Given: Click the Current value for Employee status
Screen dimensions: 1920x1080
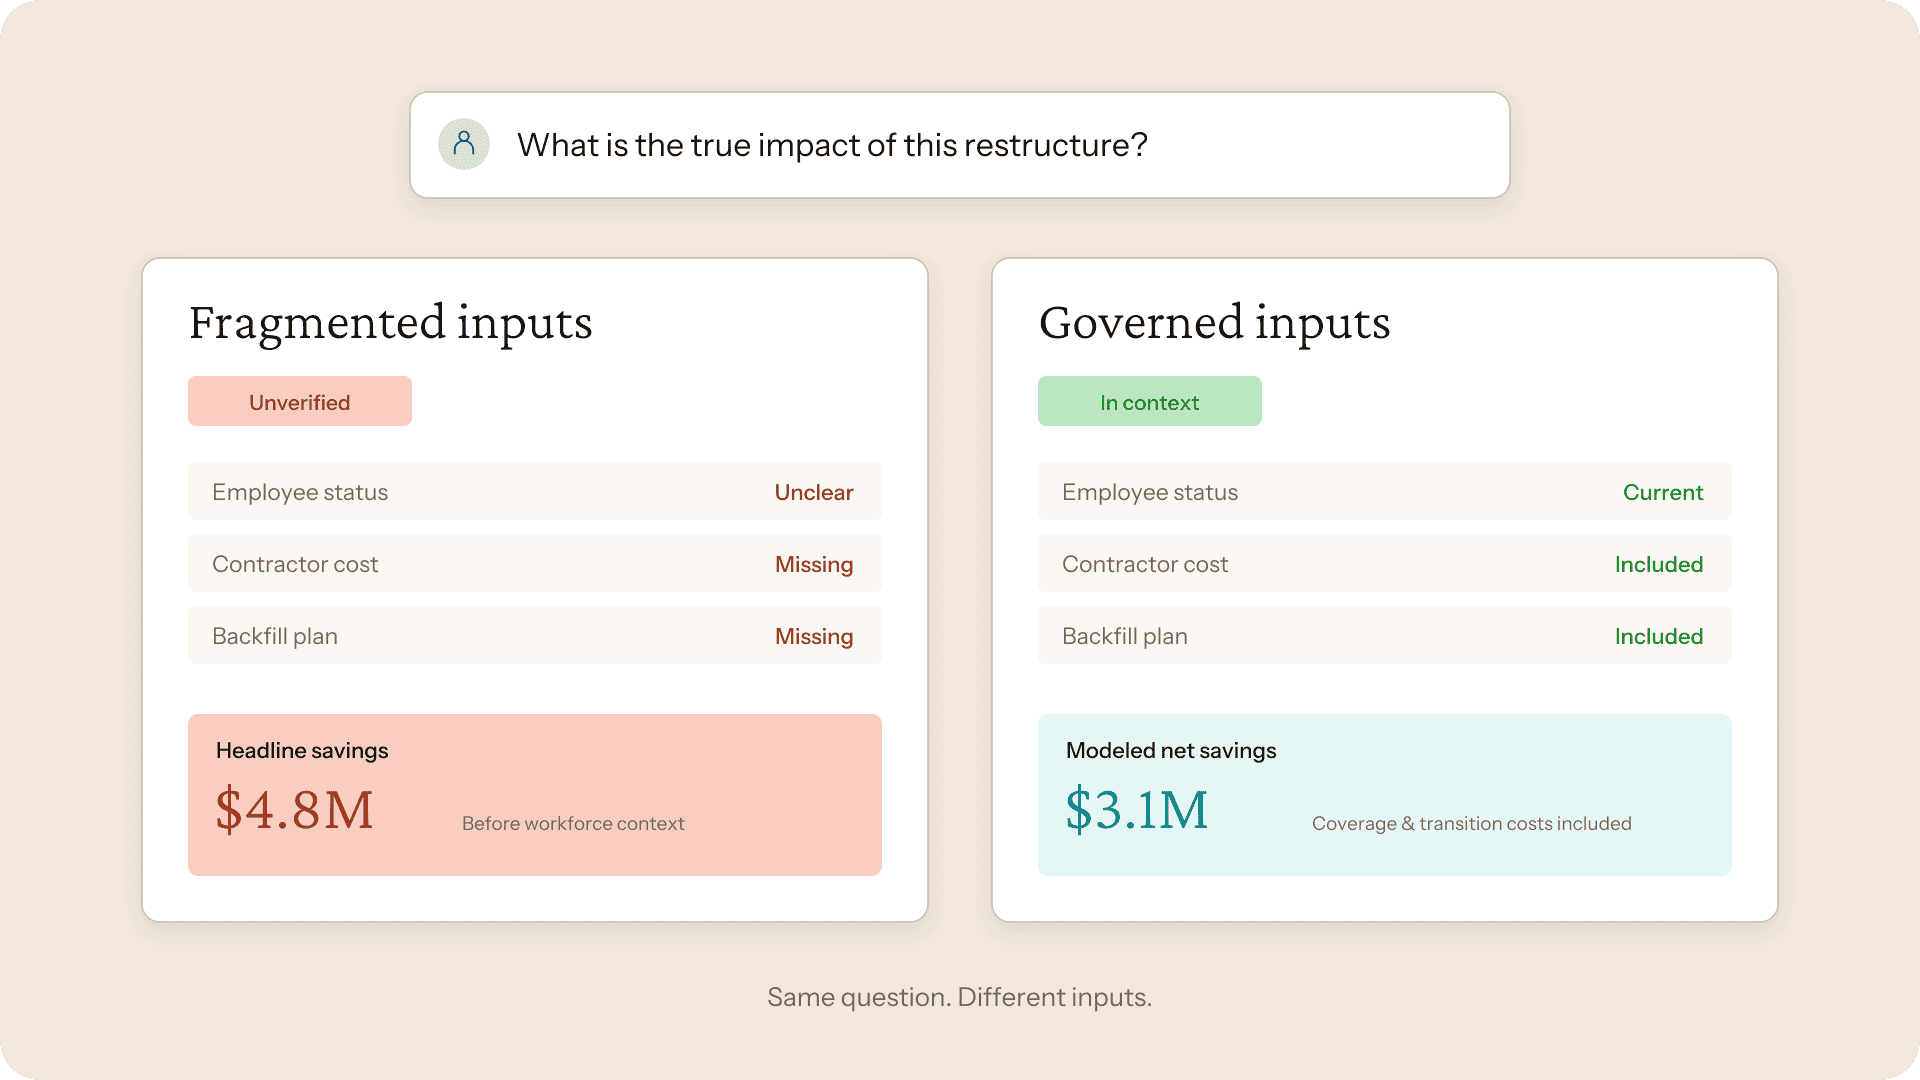Looking at the screenshot, I should (1663, 492).
